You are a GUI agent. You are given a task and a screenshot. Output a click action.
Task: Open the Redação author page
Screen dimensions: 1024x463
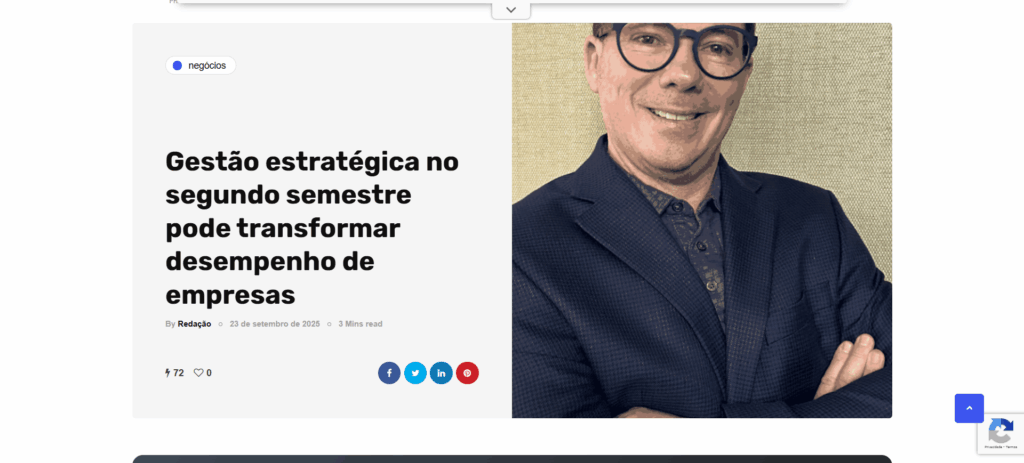tap(195, 324)
